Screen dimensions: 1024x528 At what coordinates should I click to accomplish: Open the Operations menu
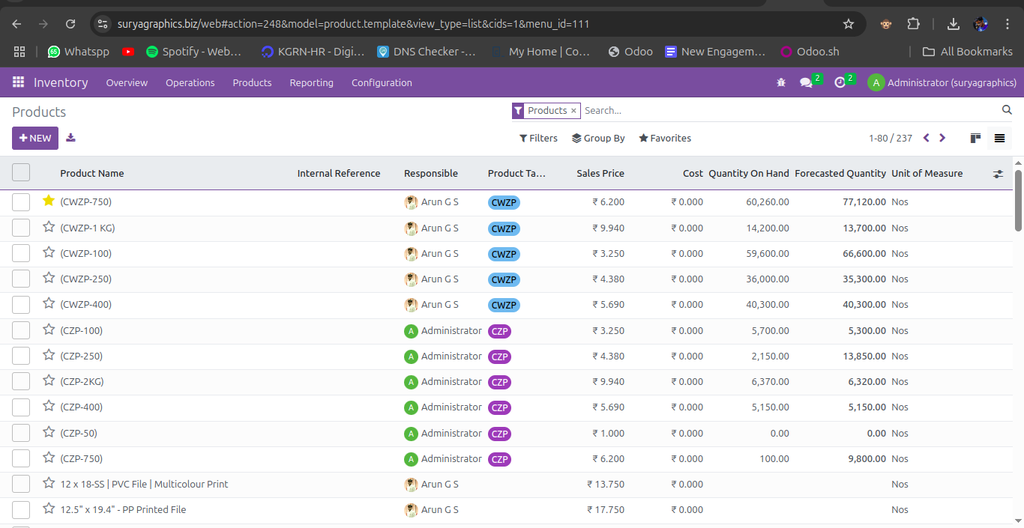point(190,83)
